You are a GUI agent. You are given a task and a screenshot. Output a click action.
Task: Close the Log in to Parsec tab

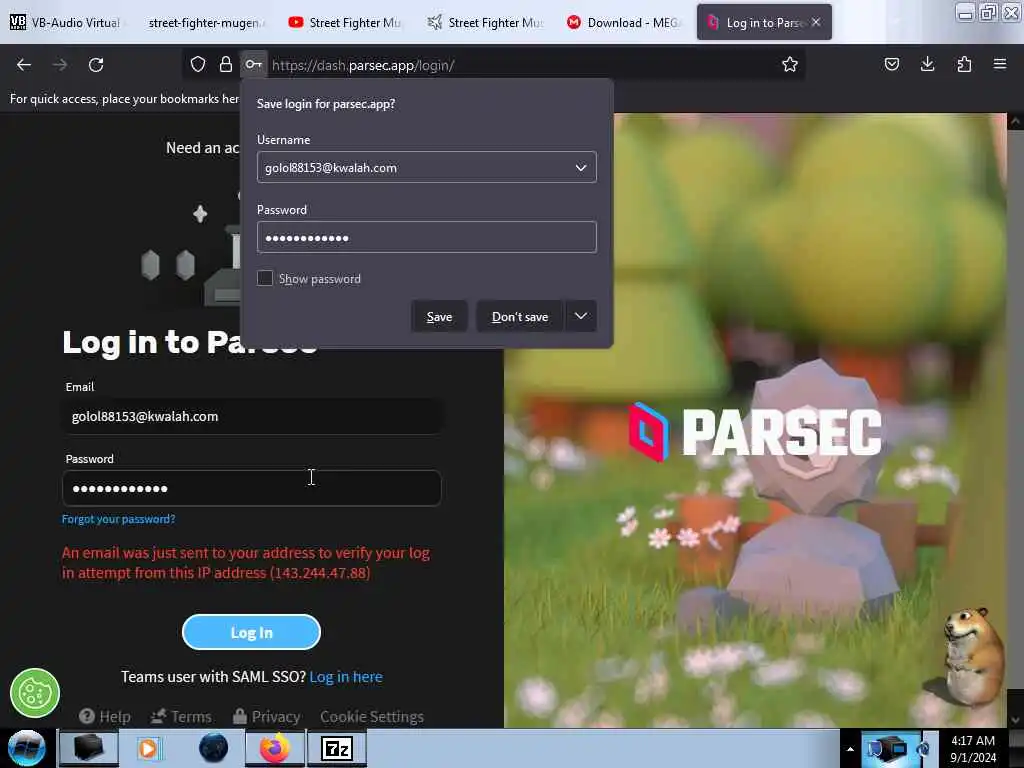tap(816, 22)
